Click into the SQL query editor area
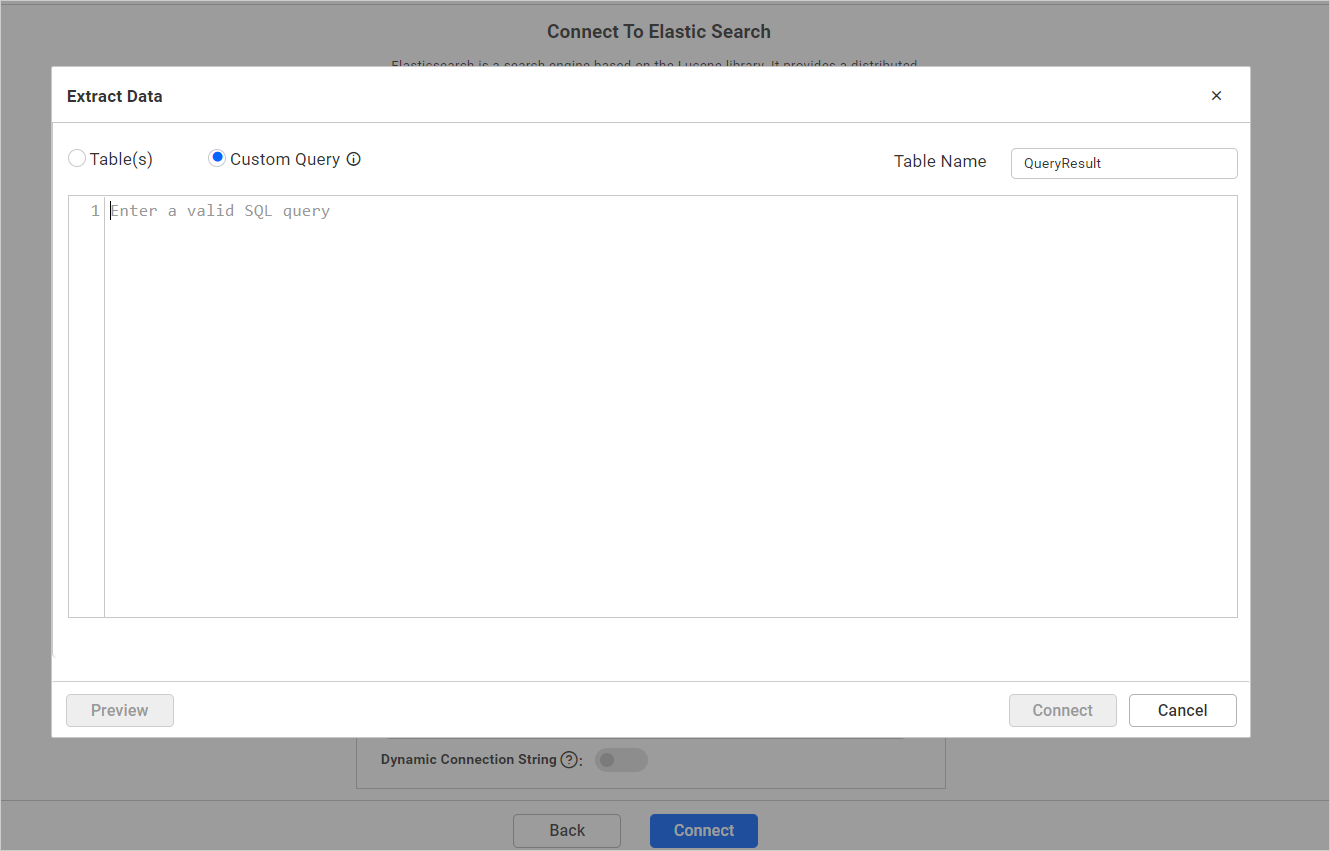Screen dimensions: 1330x851 click(670, 406)
